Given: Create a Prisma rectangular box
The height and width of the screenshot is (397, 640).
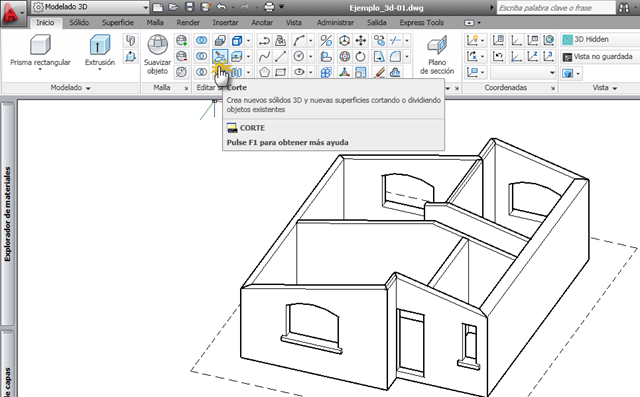Looking at the screenshot, I should pyautogui.click(x=40, y=50).
